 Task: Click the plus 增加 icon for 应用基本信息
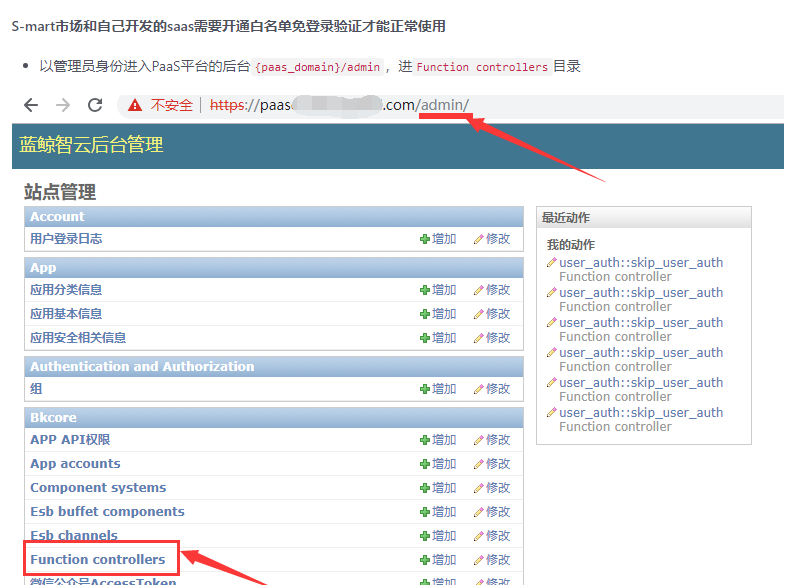pyautogui.click(x=425, y=314)
